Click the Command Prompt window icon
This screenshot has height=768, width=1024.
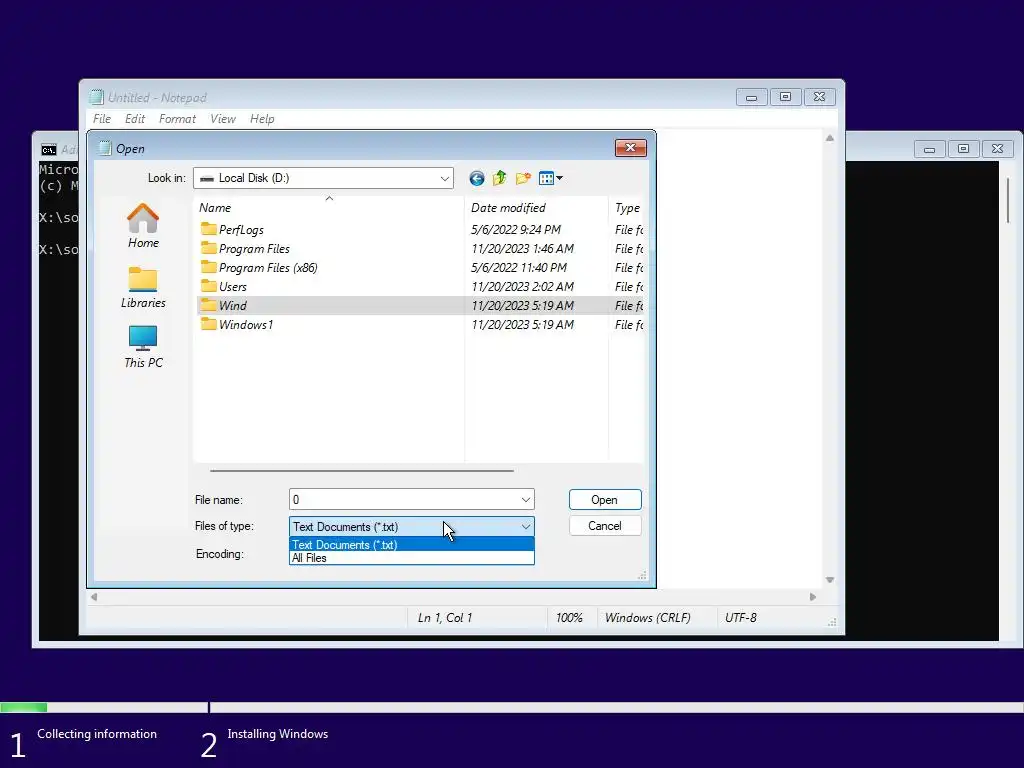click(x=48, y=150)
